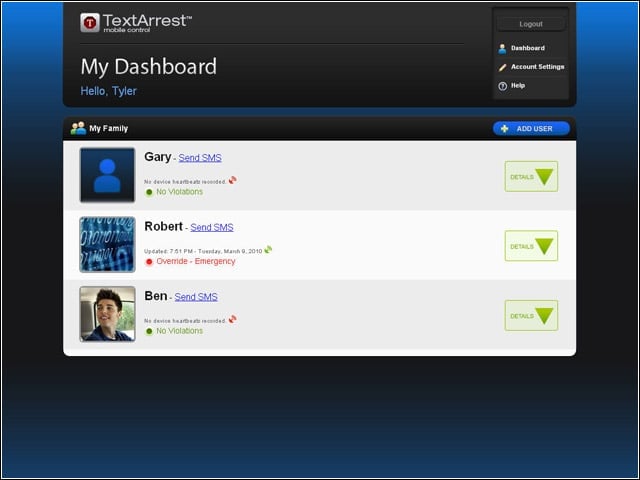Screen dimensions: 640x480
Task: Click Gary's No Violations text
Action: pos(180,192)
